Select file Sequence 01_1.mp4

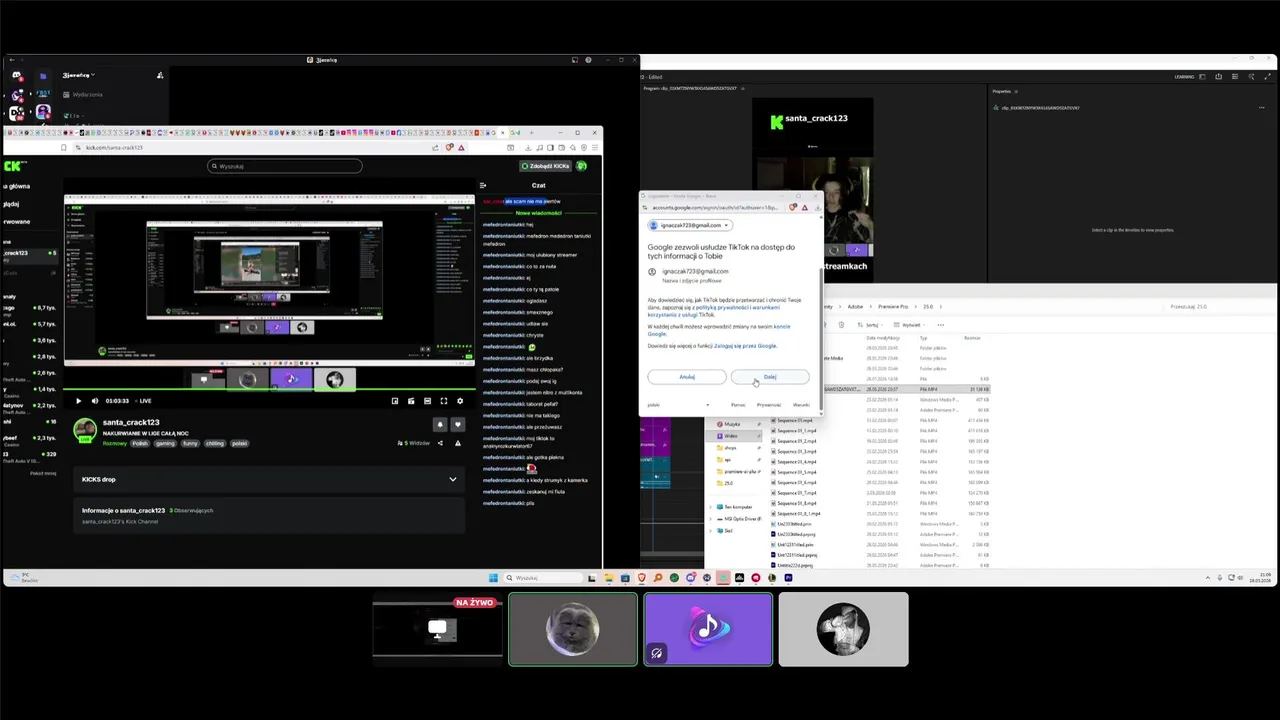click(797, 431)
